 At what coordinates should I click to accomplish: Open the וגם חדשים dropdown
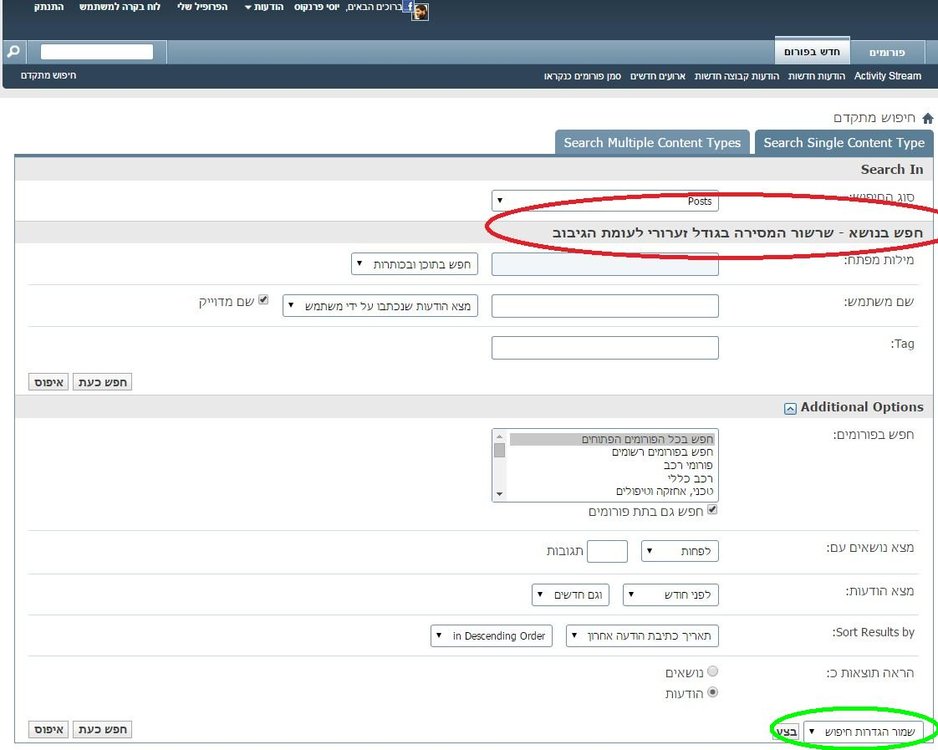coord(570,594)
